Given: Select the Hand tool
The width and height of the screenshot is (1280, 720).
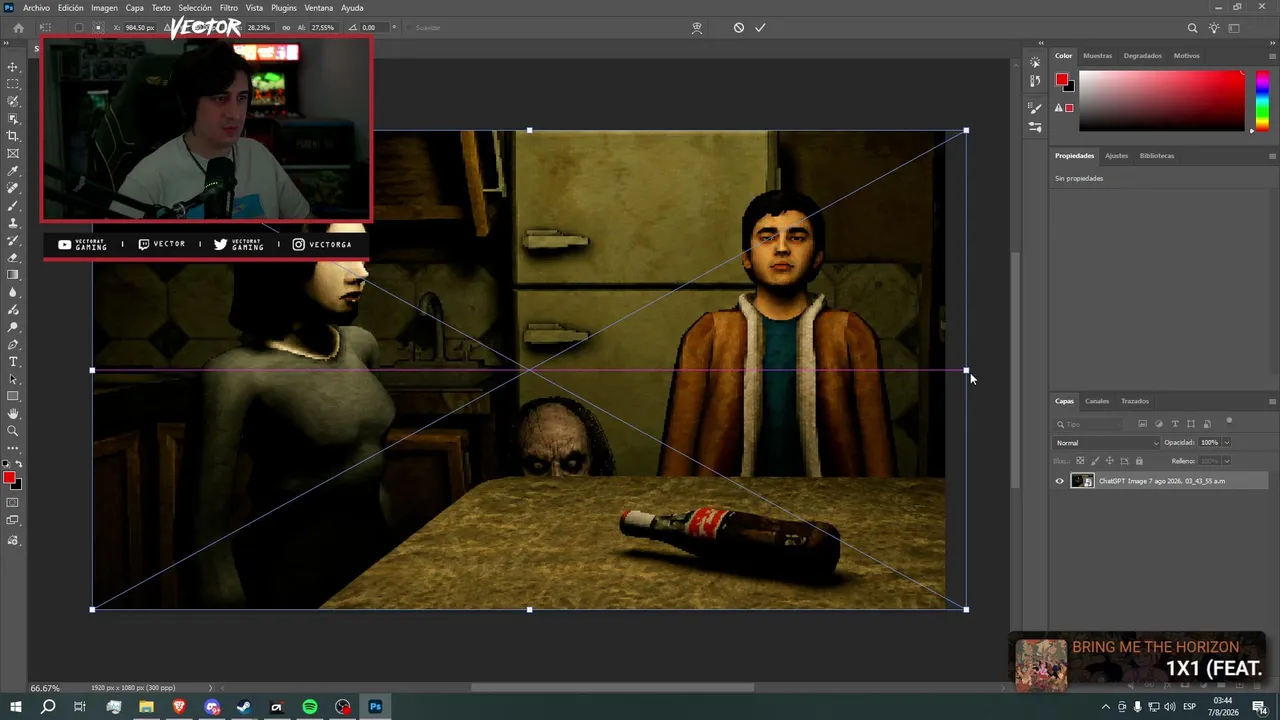Looking at the screenshot, I should tap(13, 414).
